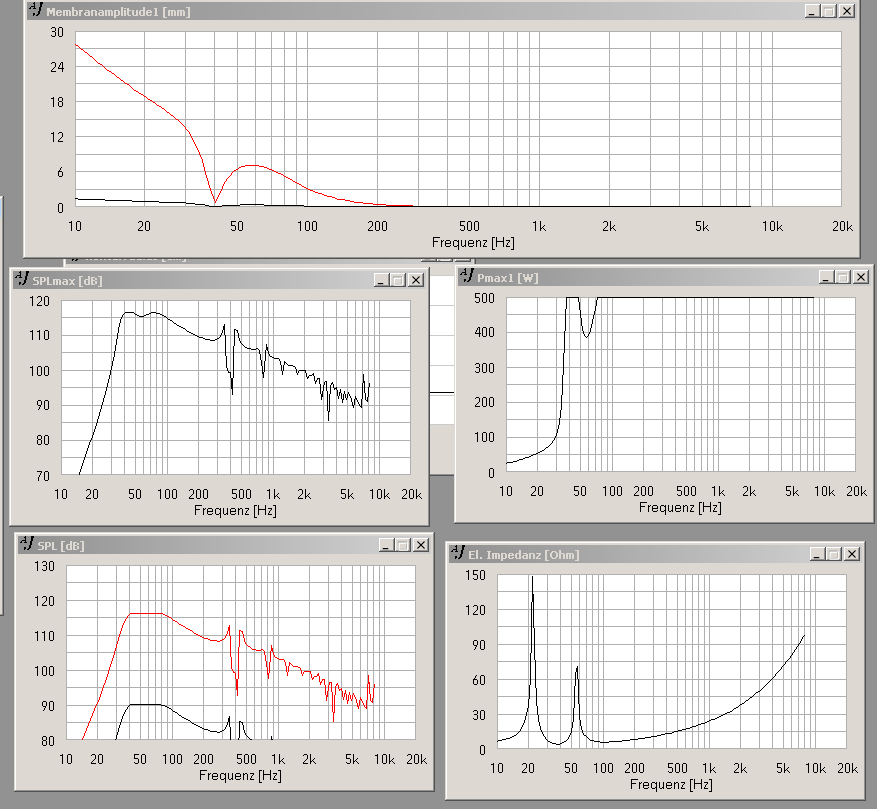Image resolution: width=877 pixels, height=809 pixels.
Task: Click the El. Impedanz window title icon
Action: pyautogui.click(x=458, y=553)
